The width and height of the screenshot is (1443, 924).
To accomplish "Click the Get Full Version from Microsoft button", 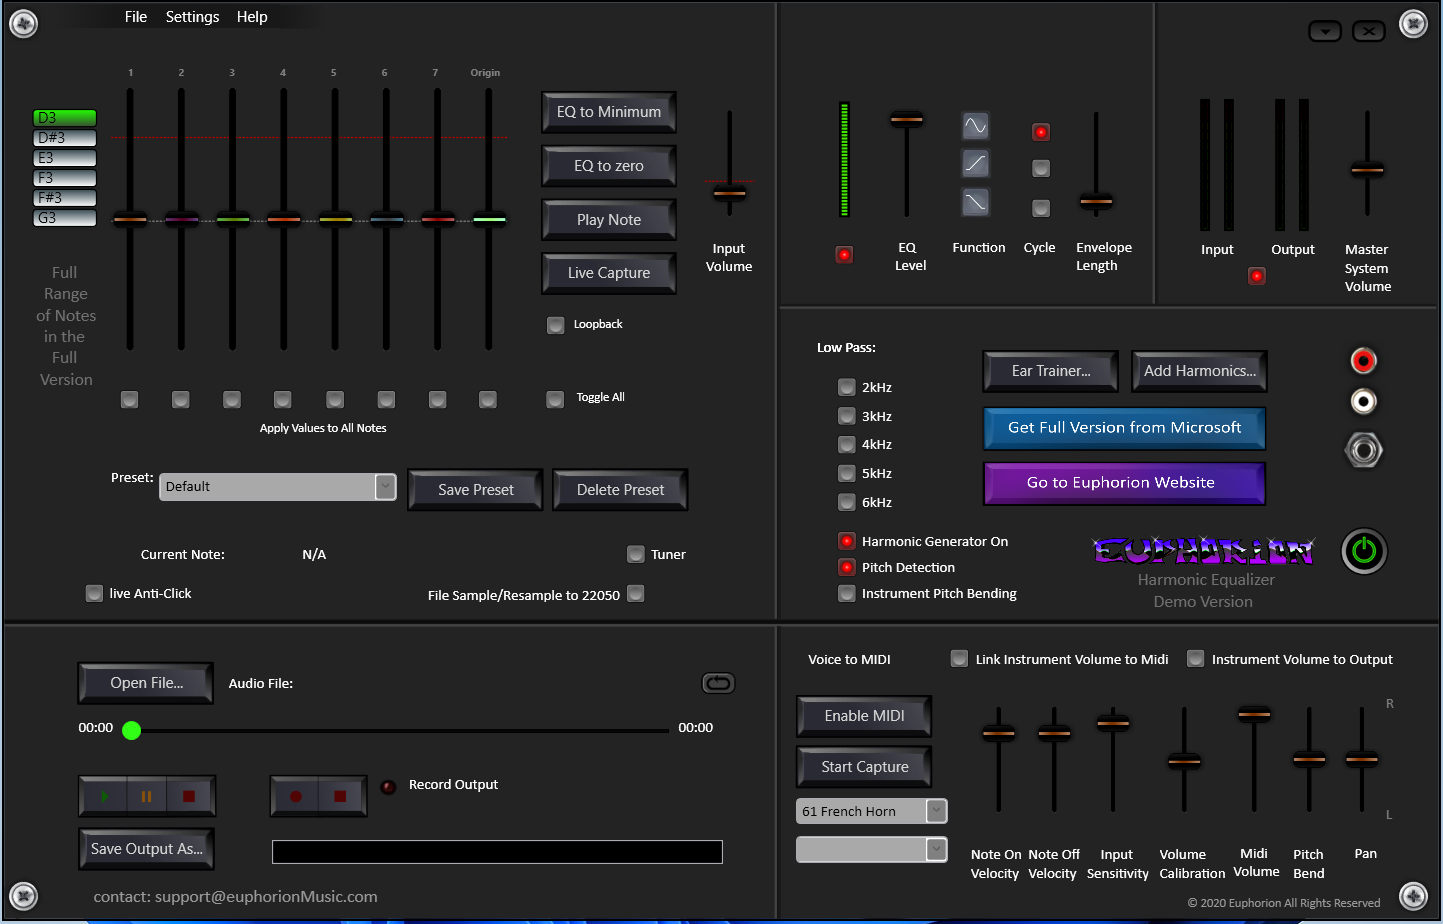I will (x=1124, y=428).
